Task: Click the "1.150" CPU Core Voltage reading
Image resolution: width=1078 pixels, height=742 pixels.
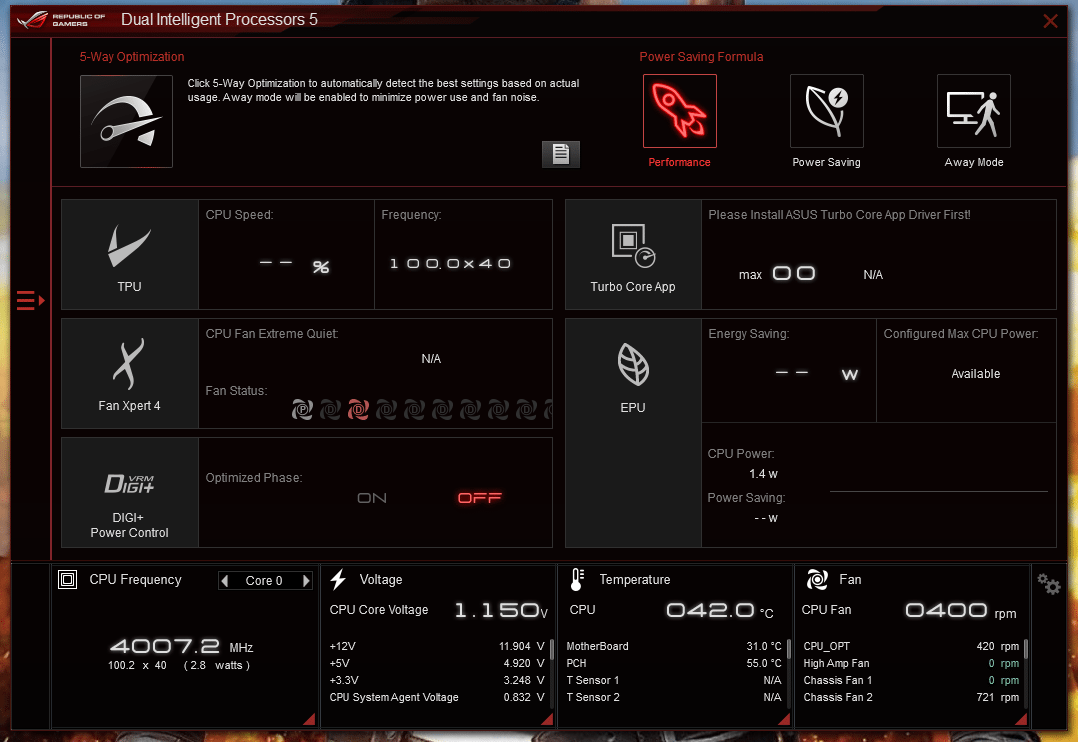Action: click(496, 610)
